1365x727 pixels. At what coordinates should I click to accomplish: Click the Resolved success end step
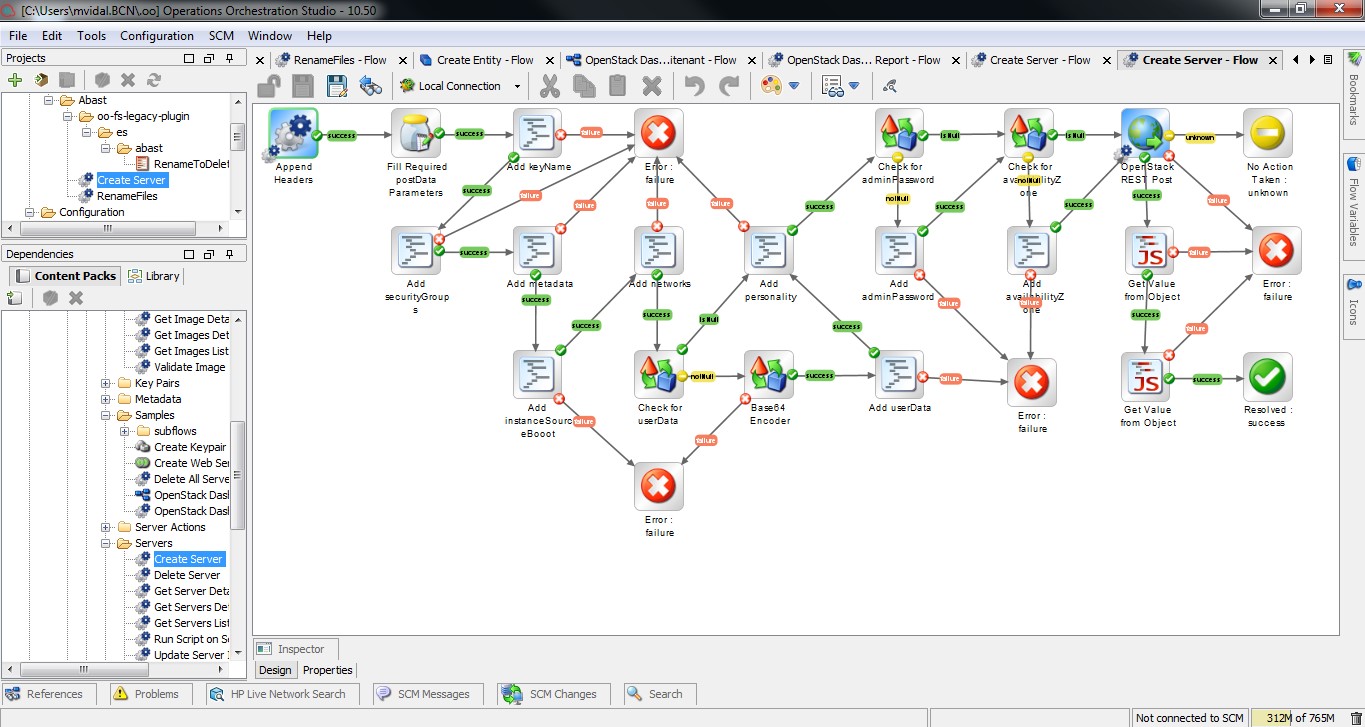(1267, 377)
